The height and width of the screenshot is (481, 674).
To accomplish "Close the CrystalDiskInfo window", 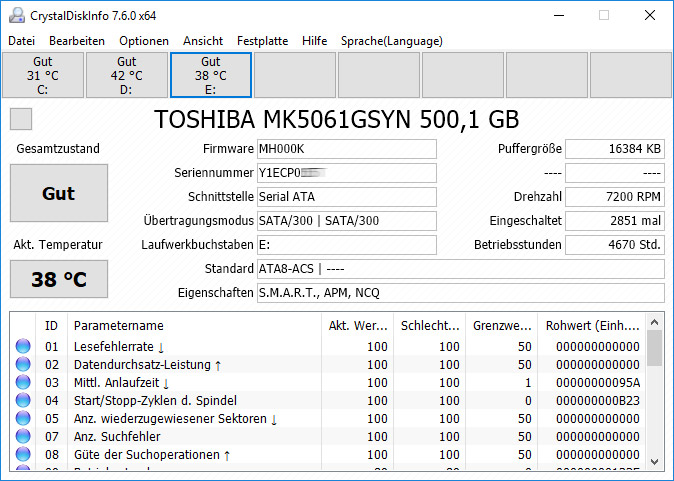I will 650,15.
